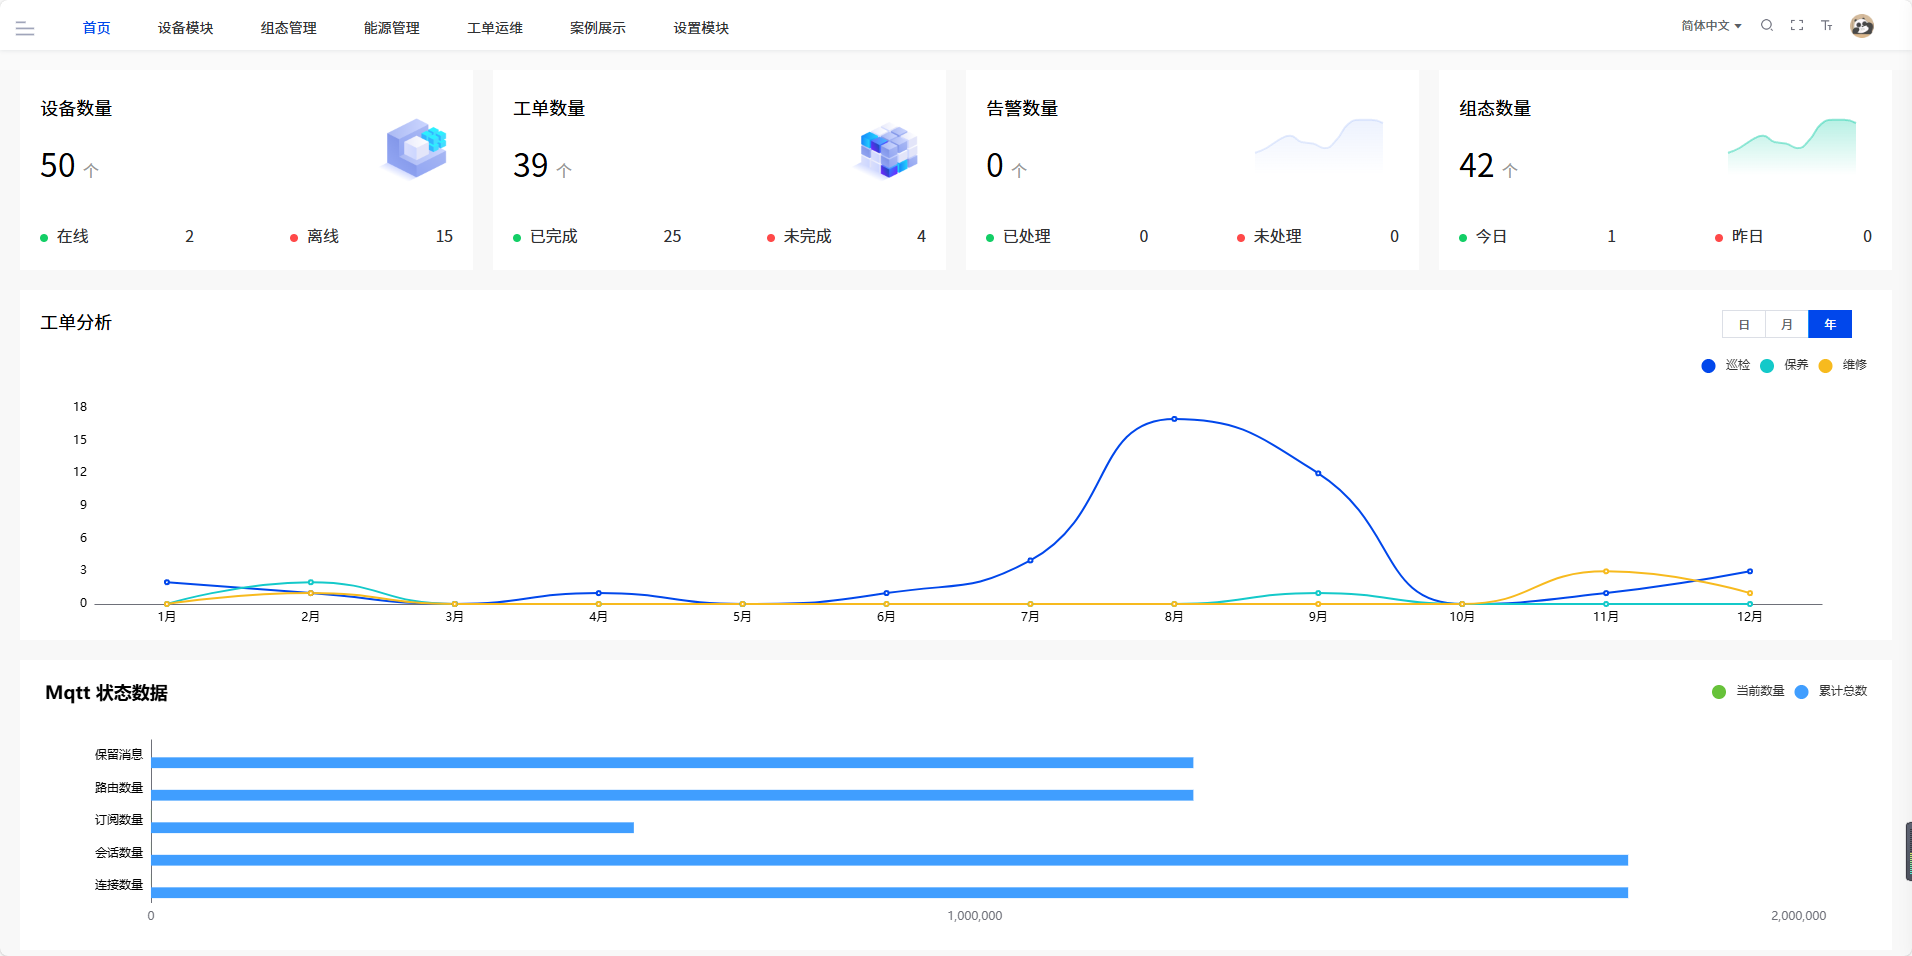1912x956 pixels.
Task: Collapse the sidebar with the hamburger icon
Action: pos(25,29)
